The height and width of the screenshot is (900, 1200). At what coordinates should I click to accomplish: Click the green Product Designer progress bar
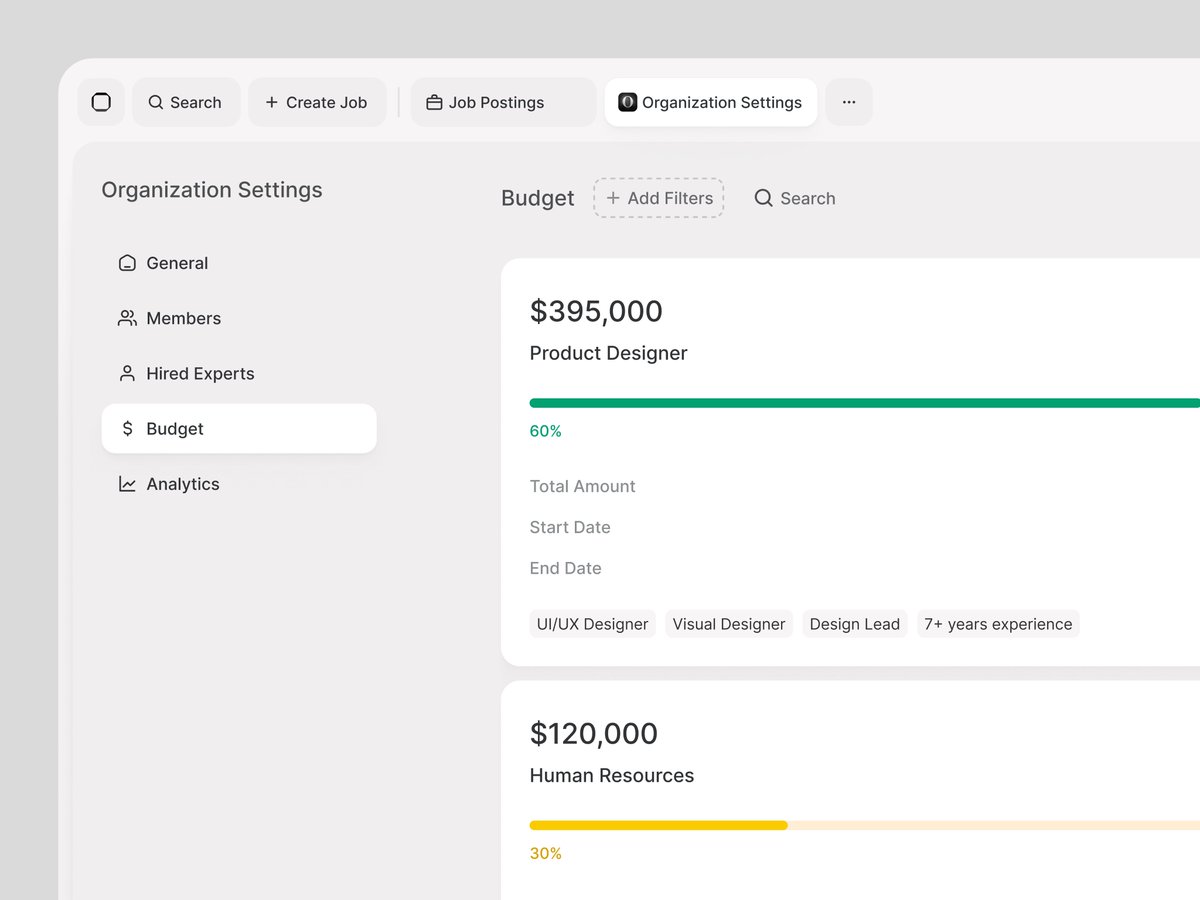pyautogui.click(x=864, y=403)
